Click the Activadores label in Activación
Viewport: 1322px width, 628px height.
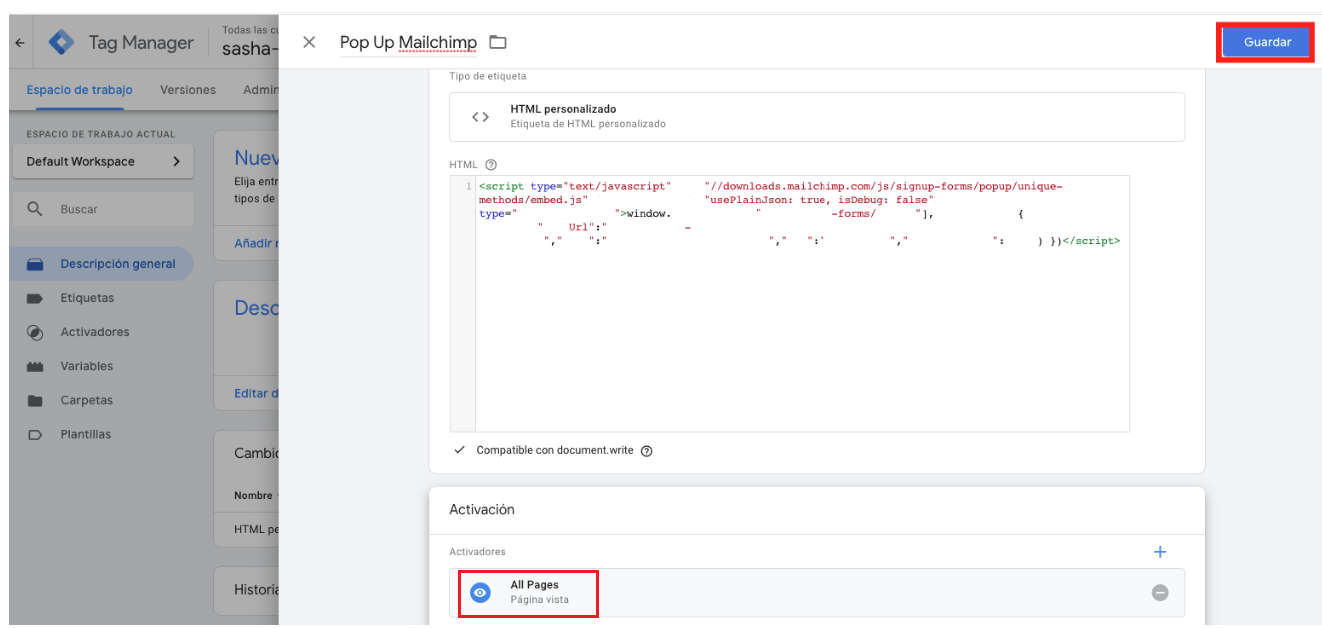tap(478, 551)
